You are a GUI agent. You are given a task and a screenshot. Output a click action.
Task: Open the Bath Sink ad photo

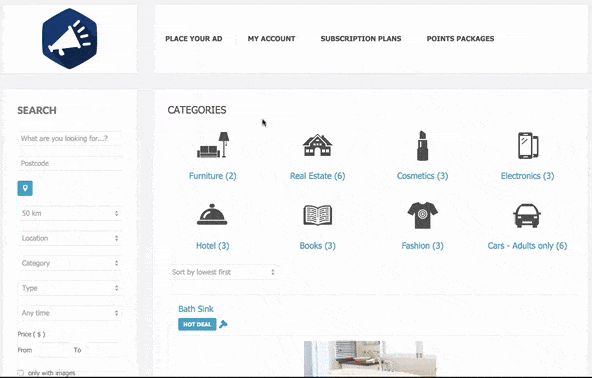click(x=370, y=359)
